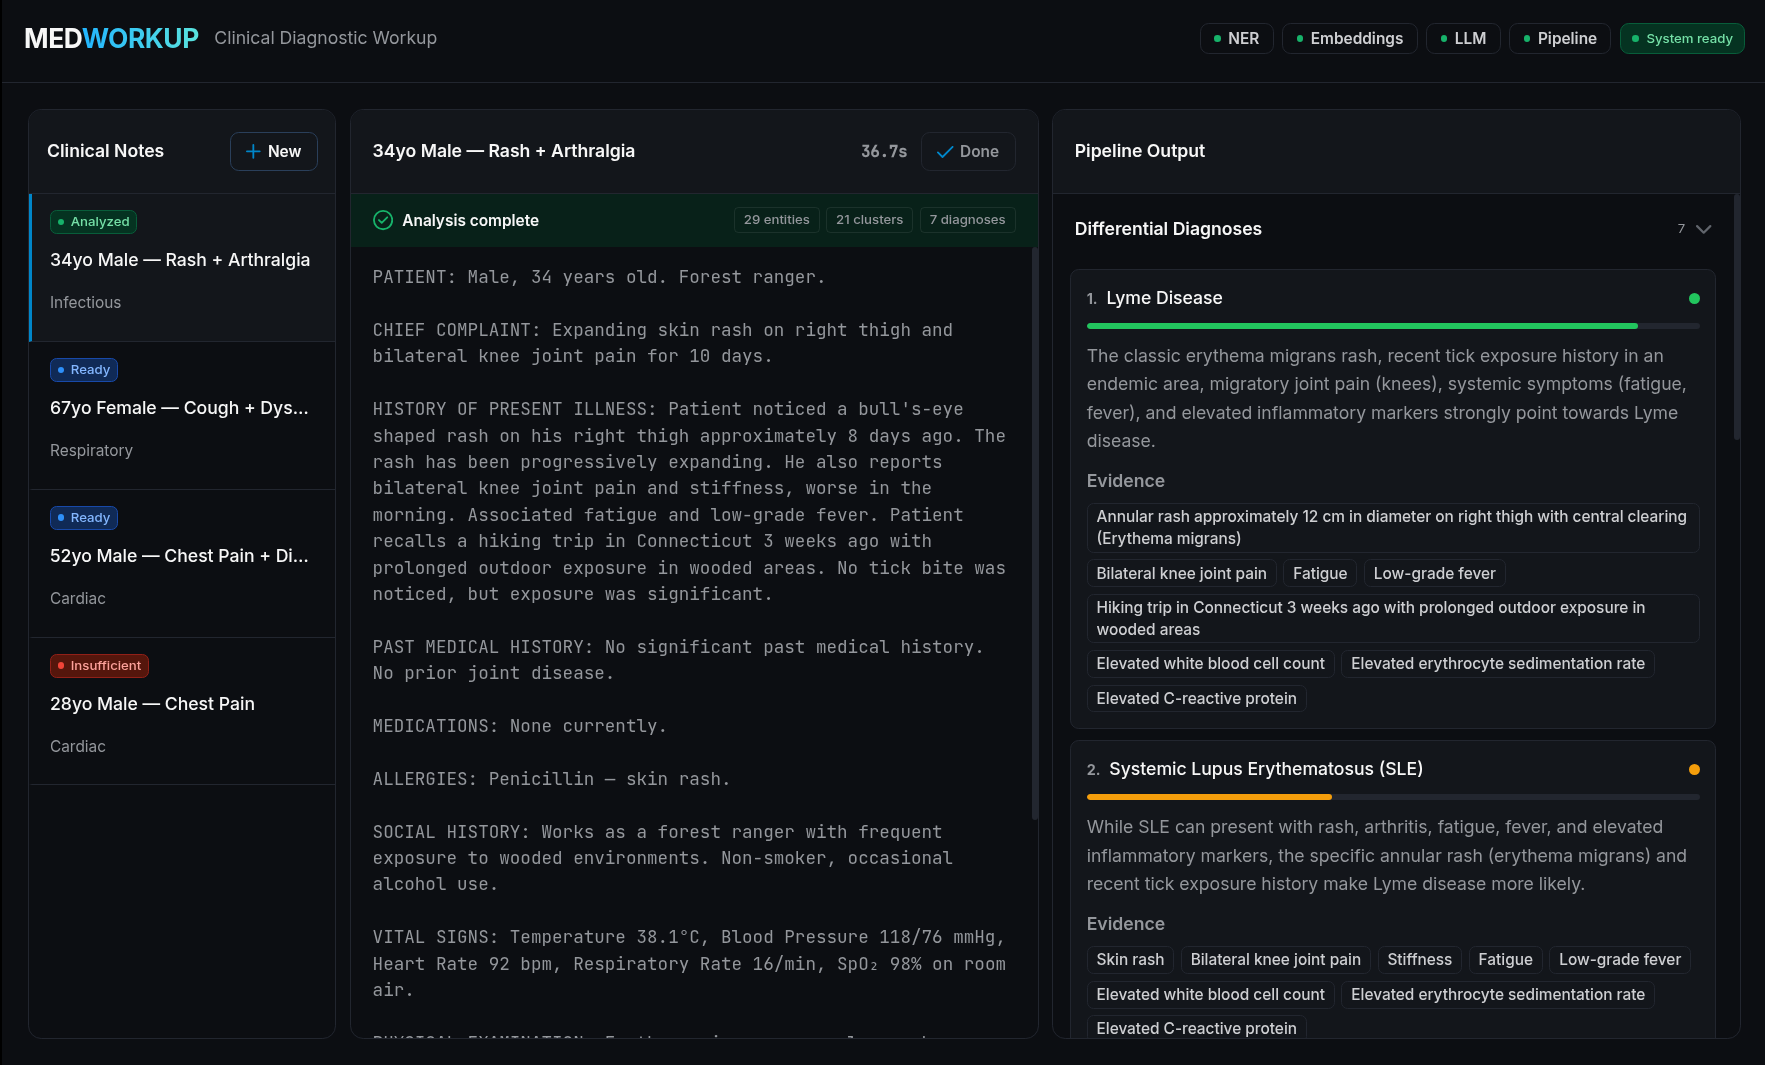The width and height of the screenshot is (1765, 1065).
Task: Open the 67yo Female Cough note
Action: coord(182,415)
